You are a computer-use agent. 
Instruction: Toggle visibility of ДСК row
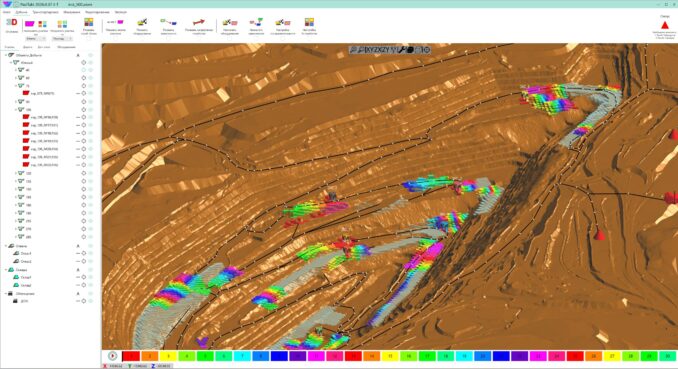click(x=91, y=301)
